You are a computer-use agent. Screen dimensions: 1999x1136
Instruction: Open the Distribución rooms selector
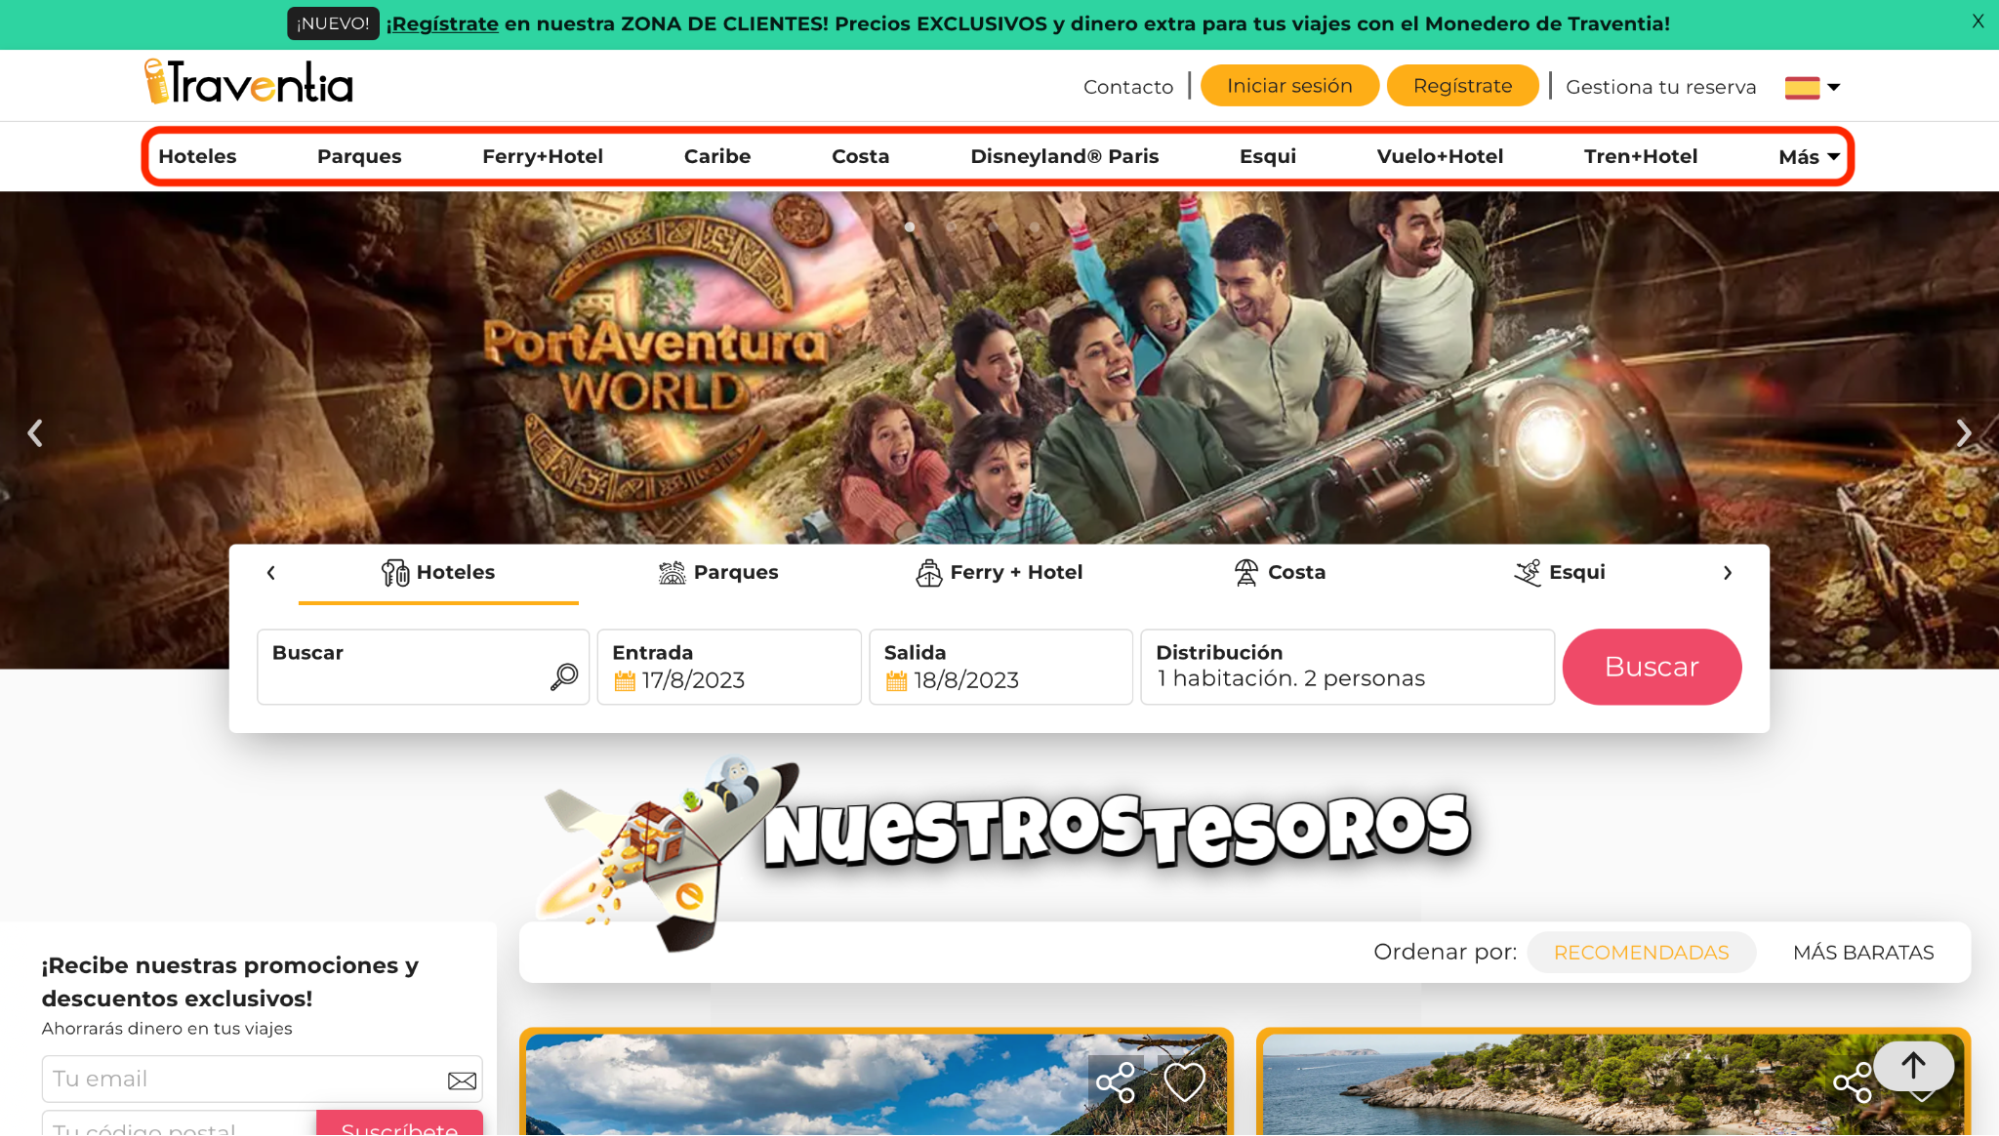point(1347,667)
